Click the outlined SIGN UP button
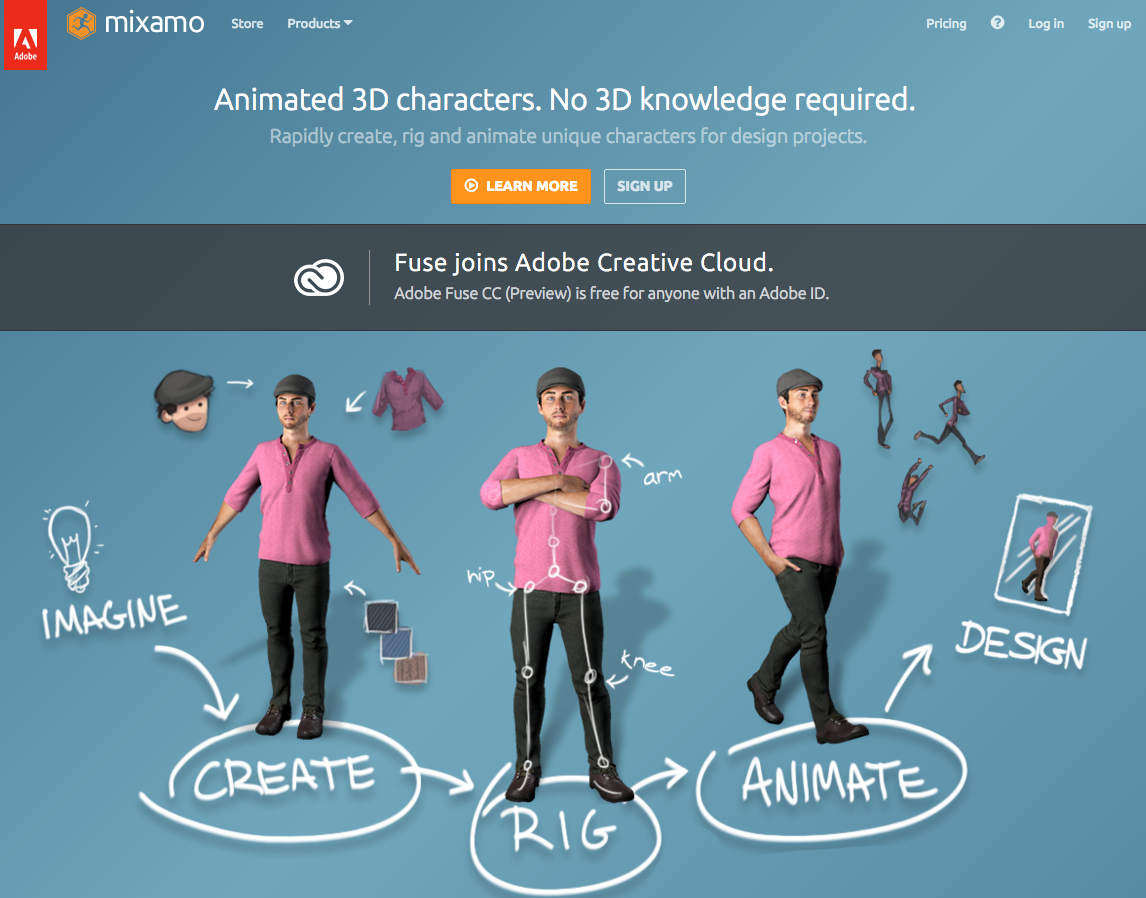Screen dimensions: 1146x898 (x=645, y=186)
